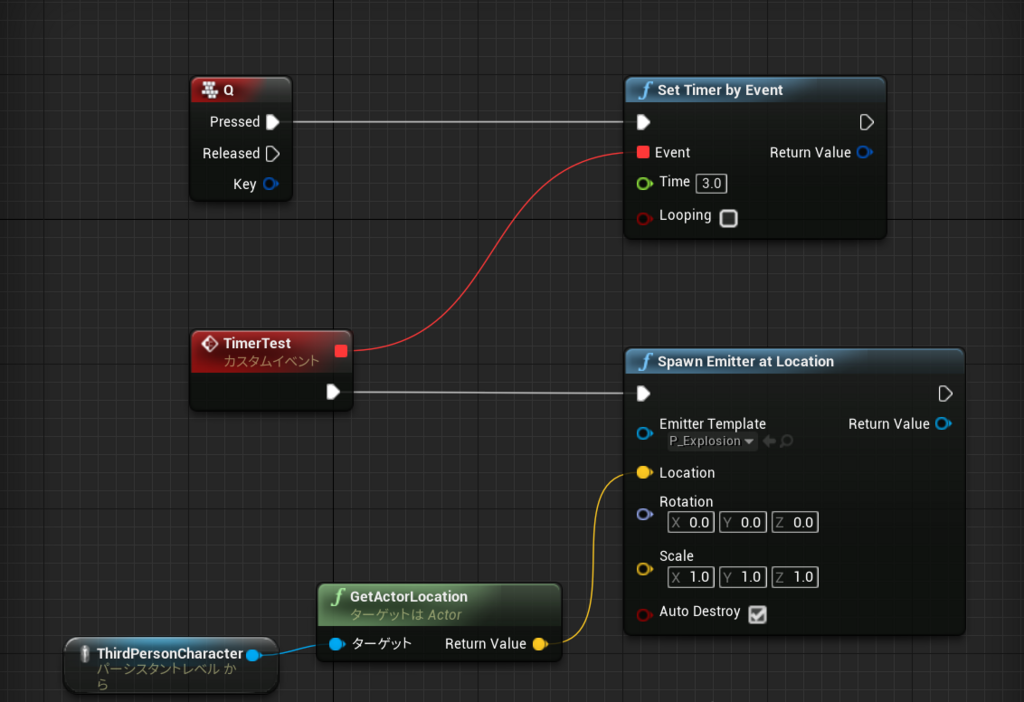1024x702 pixels.
Task: Click the Released execution pin on Q node
Action: tap(273, 153)
